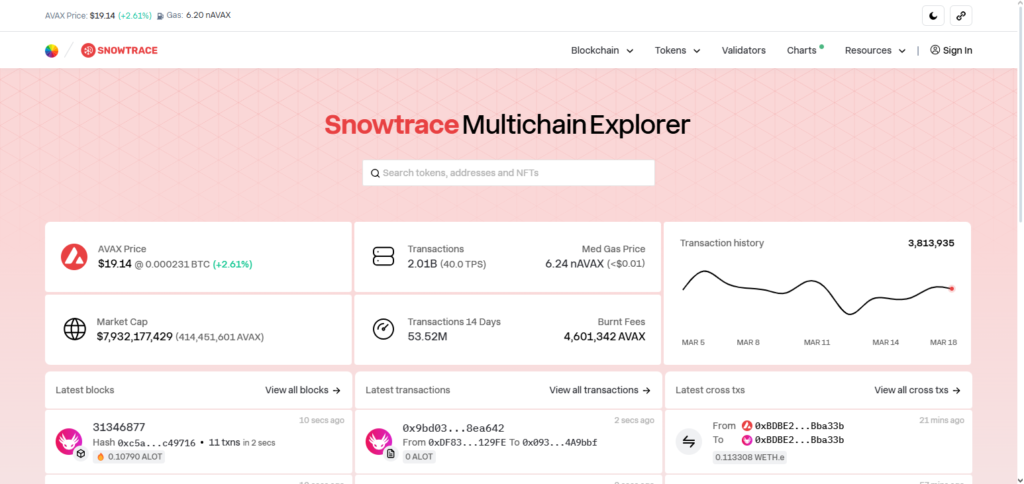
Task: Click the server Transactions icon
Action: pyautogui.click(x=383, y=256)
